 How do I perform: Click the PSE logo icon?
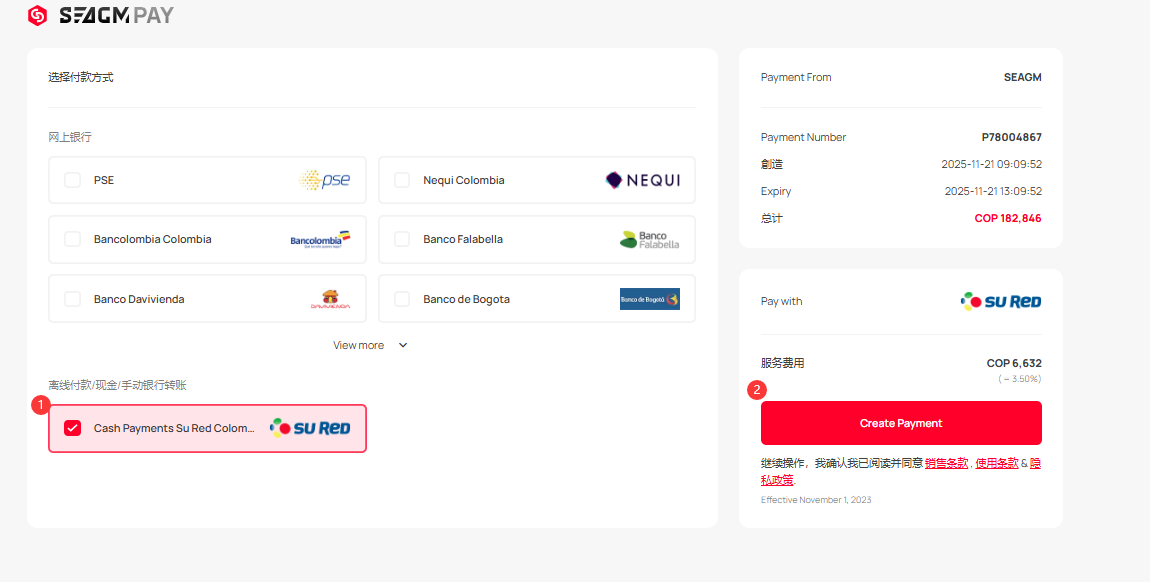(x=324, y=180)
